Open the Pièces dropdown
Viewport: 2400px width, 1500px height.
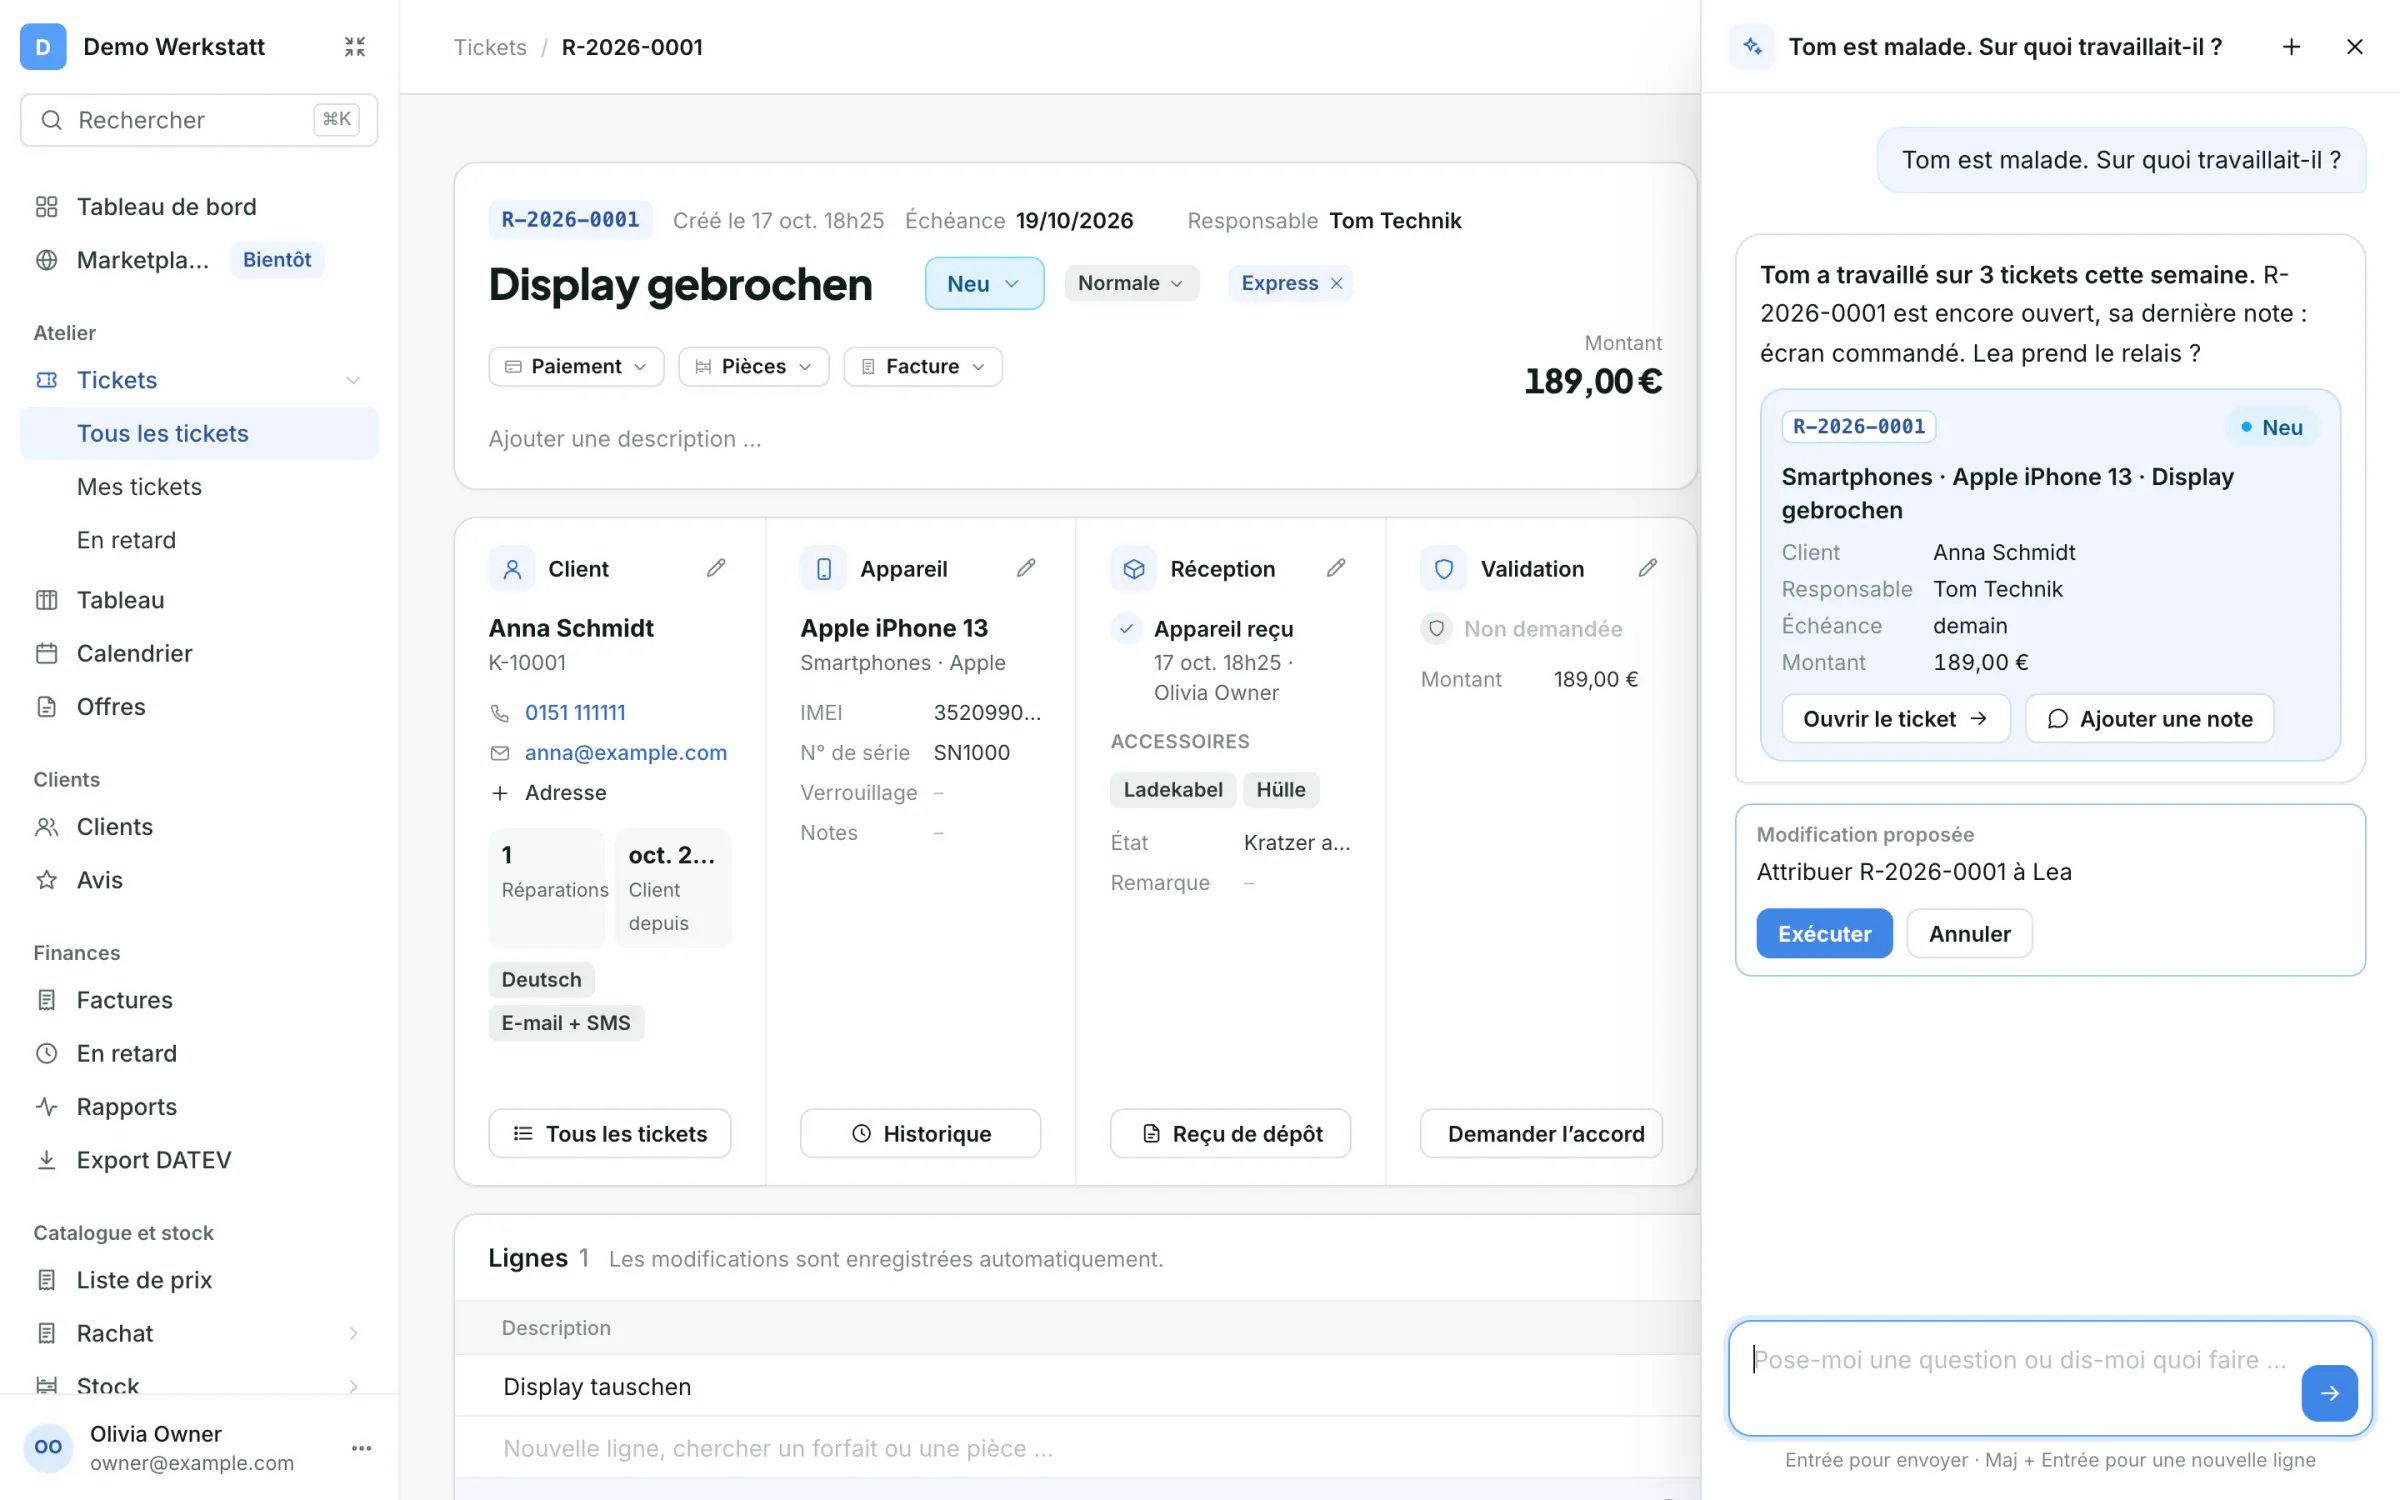(x=754, y=366)
